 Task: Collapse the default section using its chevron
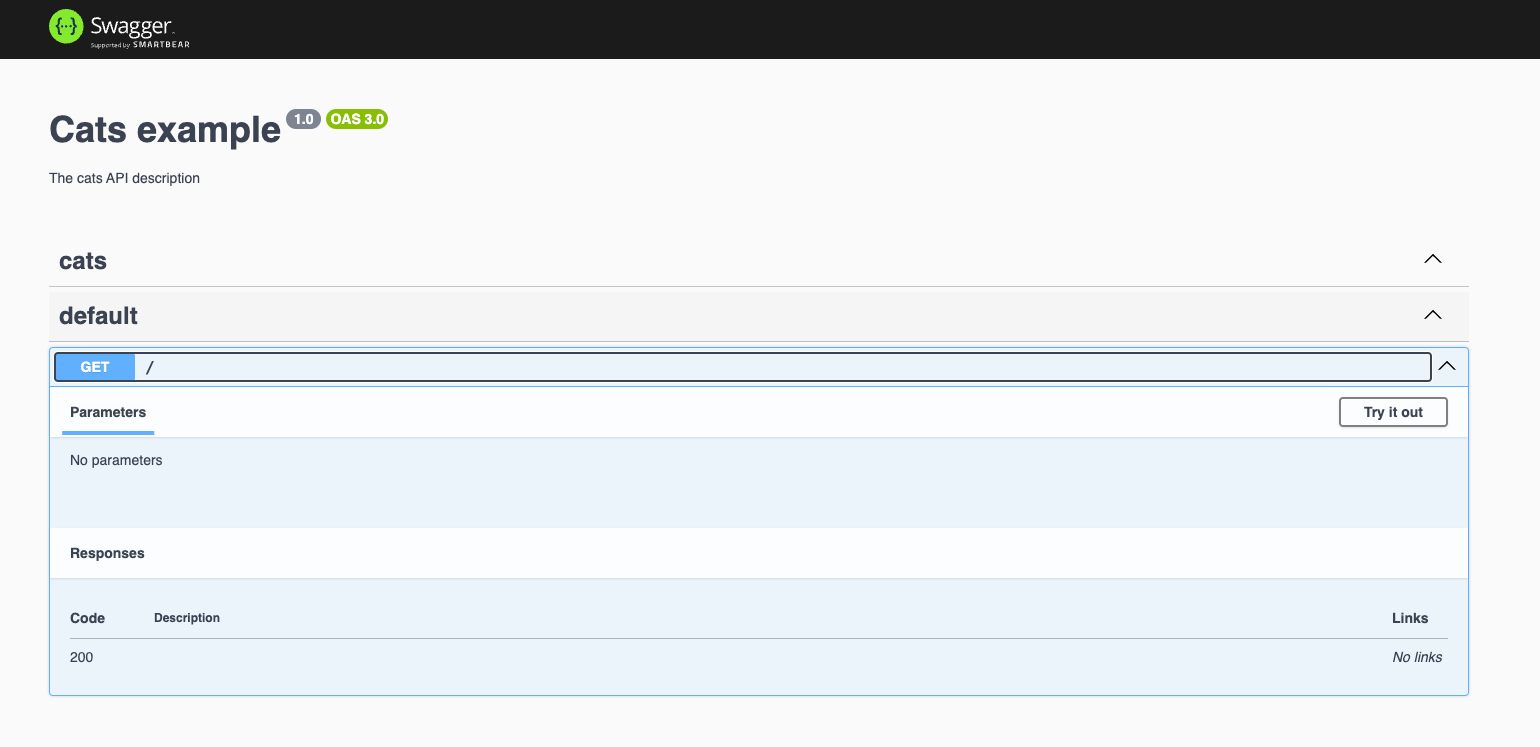click(1433, 315)
